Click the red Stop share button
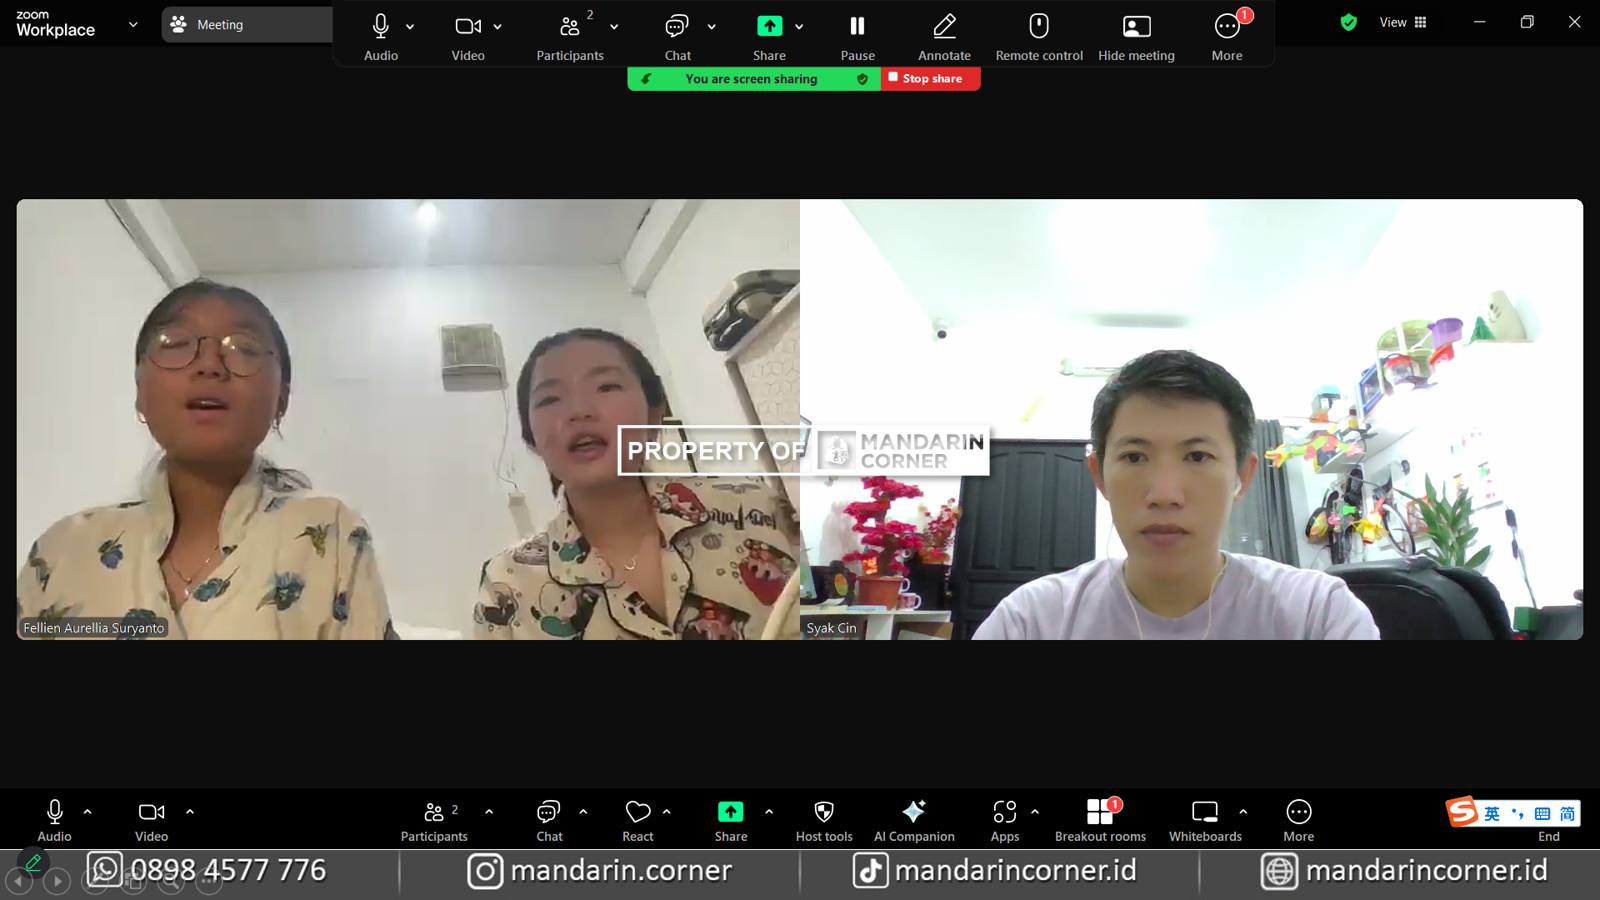 (x=930, y=79)
